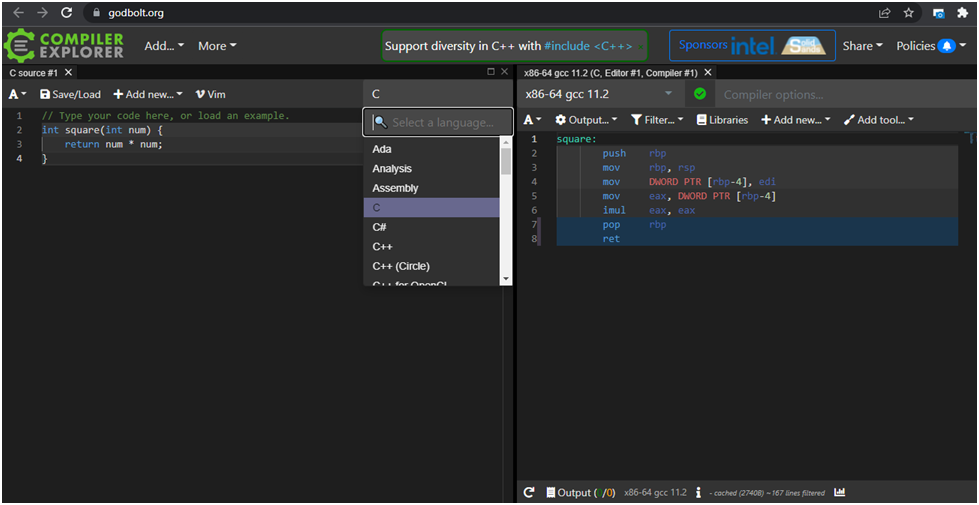This screenshot has width=979, height=505.
Task: Click the green compilation status checkmark
Action: pyautogui.click(x=700, y=94)
